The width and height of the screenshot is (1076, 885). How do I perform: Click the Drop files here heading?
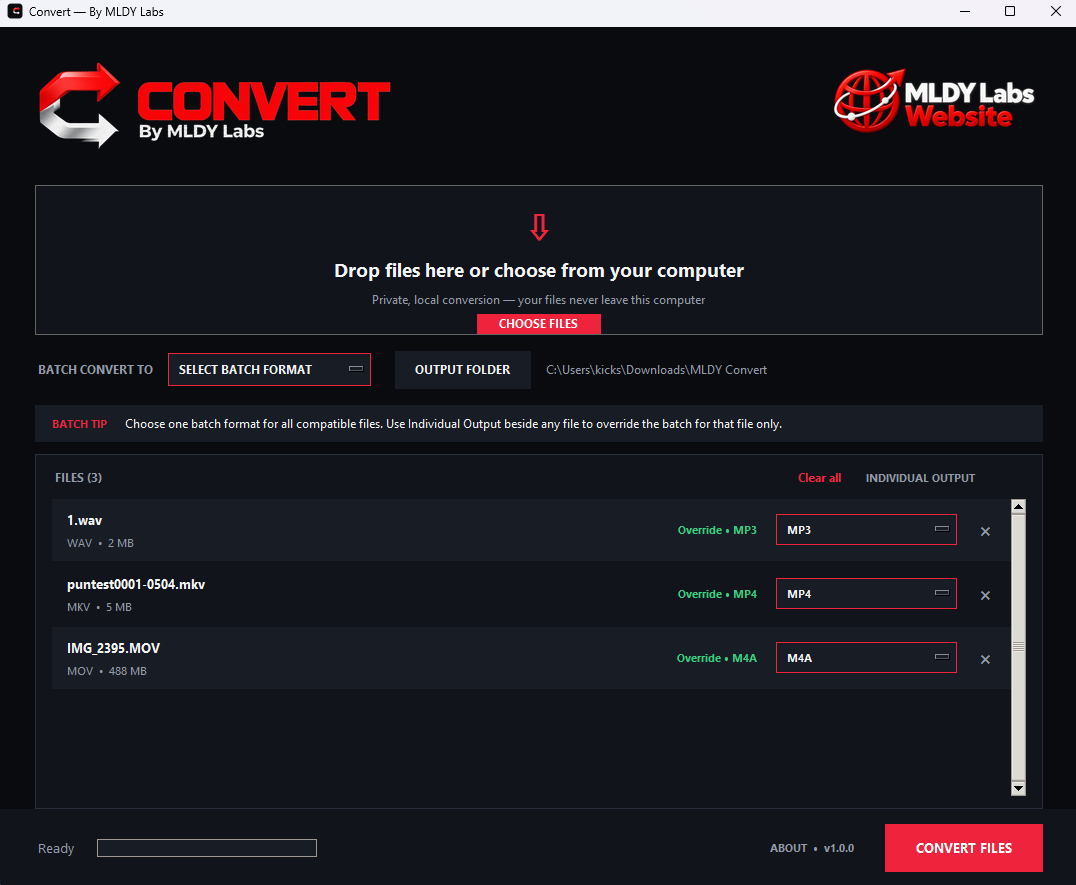coord(539,270)
